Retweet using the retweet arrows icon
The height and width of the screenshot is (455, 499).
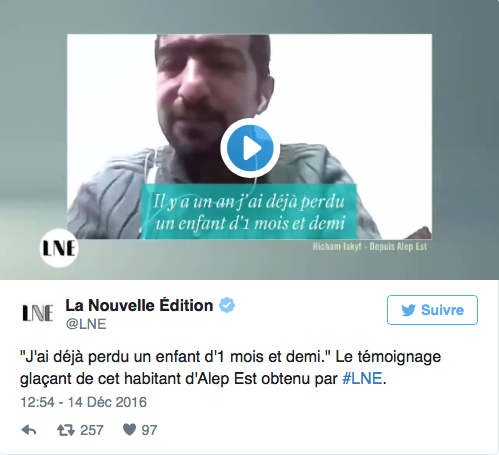pyautogui.click(x=66, y=430)
